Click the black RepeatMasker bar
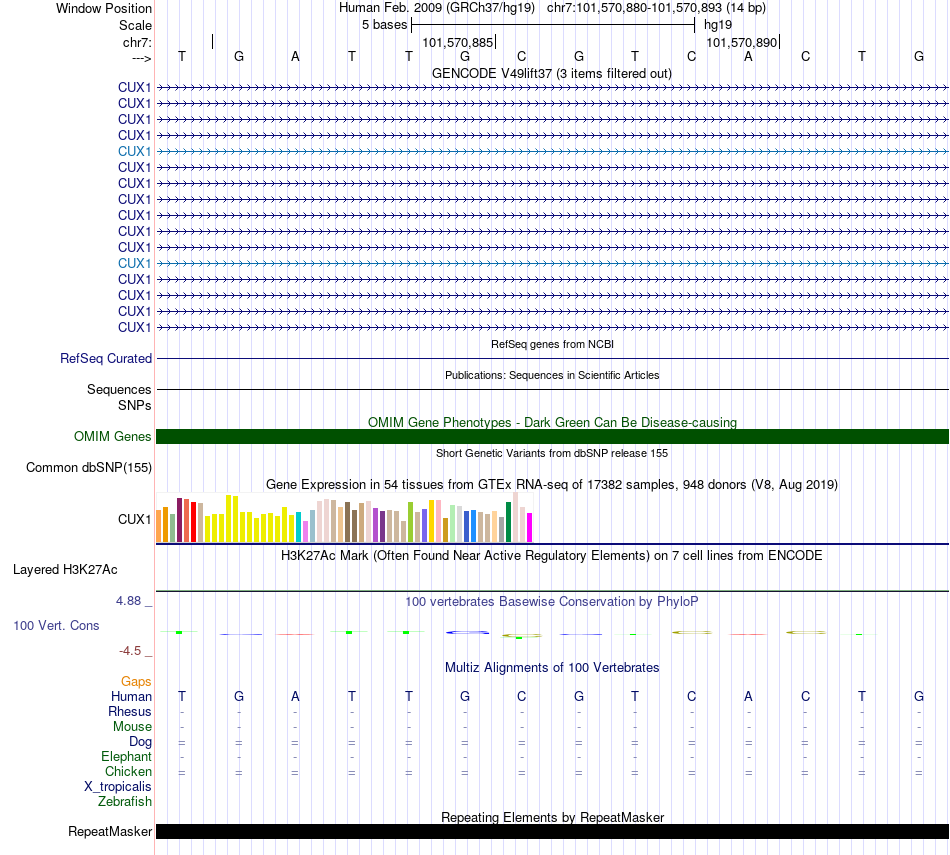 [553, 831]
